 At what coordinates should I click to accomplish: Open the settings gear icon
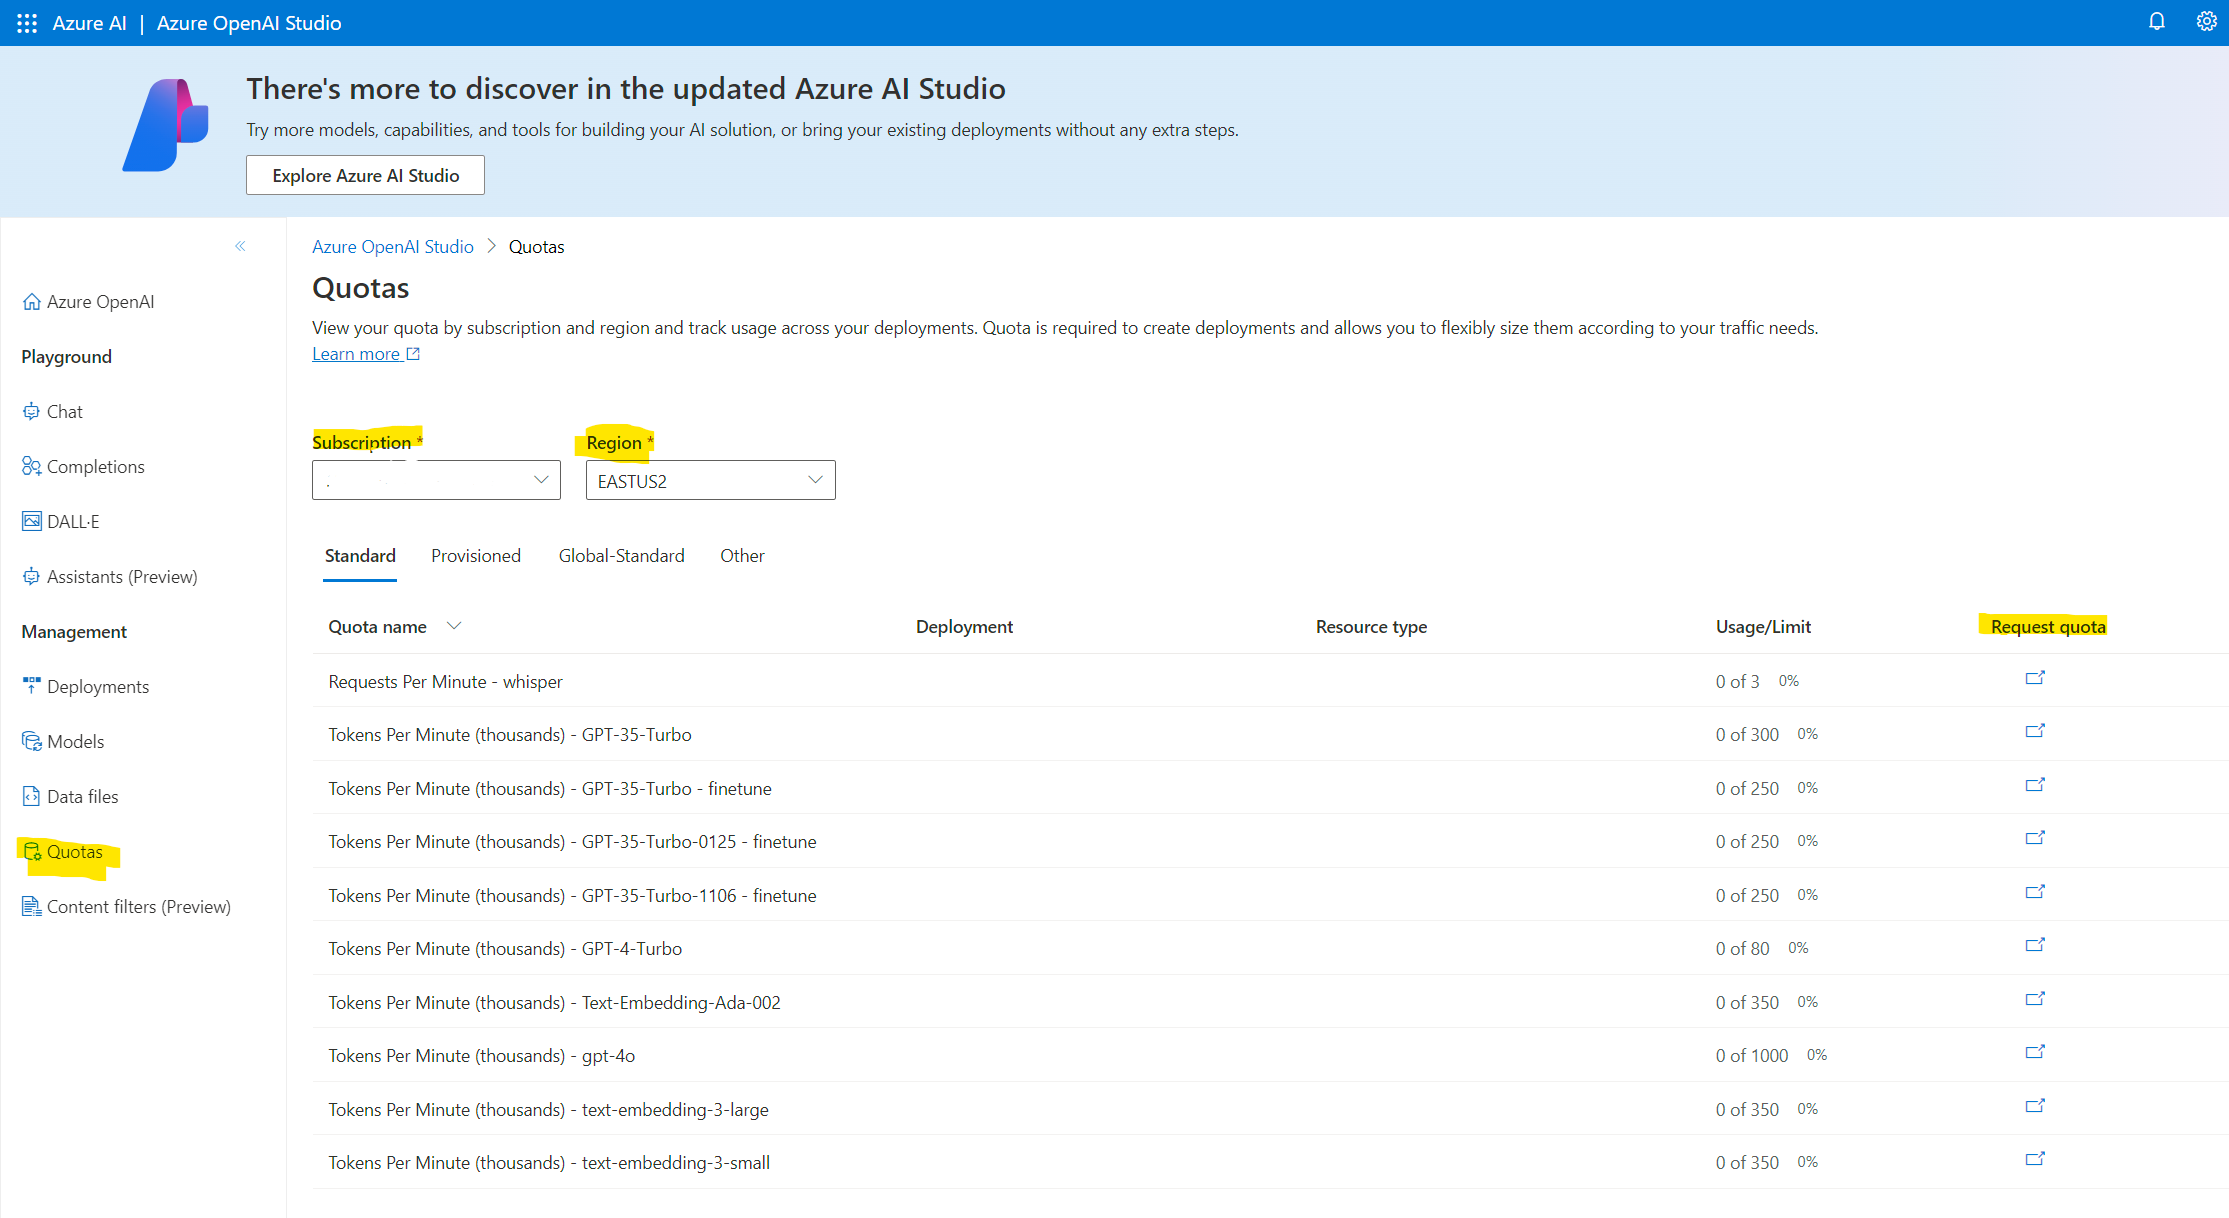[2206, 22]
